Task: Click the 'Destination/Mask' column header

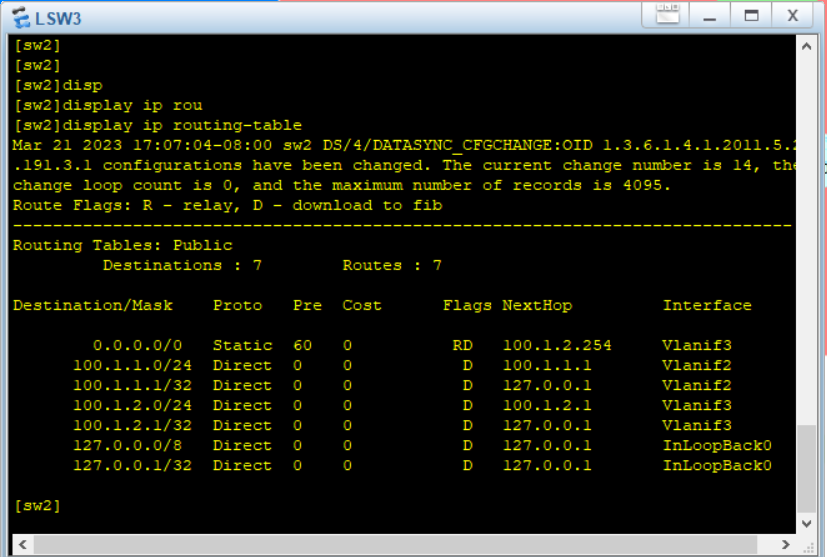Action: (x=93, y=305)
